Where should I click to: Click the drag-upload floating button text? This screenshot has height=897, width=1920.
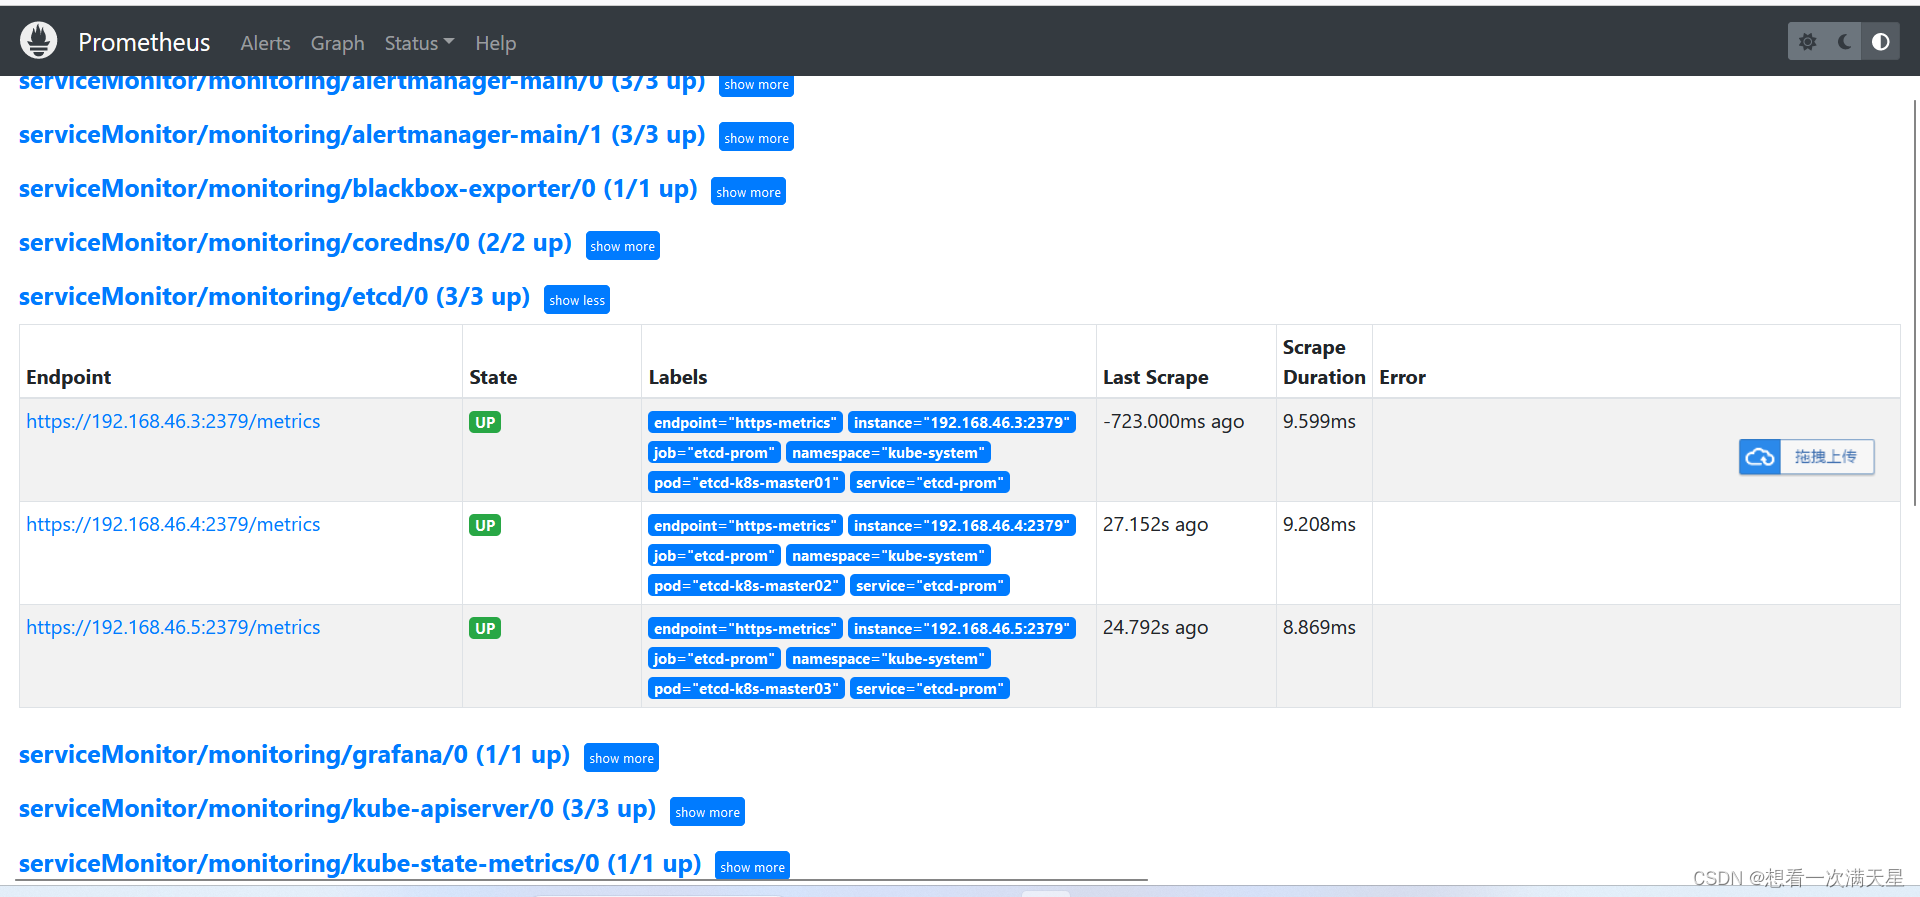pos(1826,457)
